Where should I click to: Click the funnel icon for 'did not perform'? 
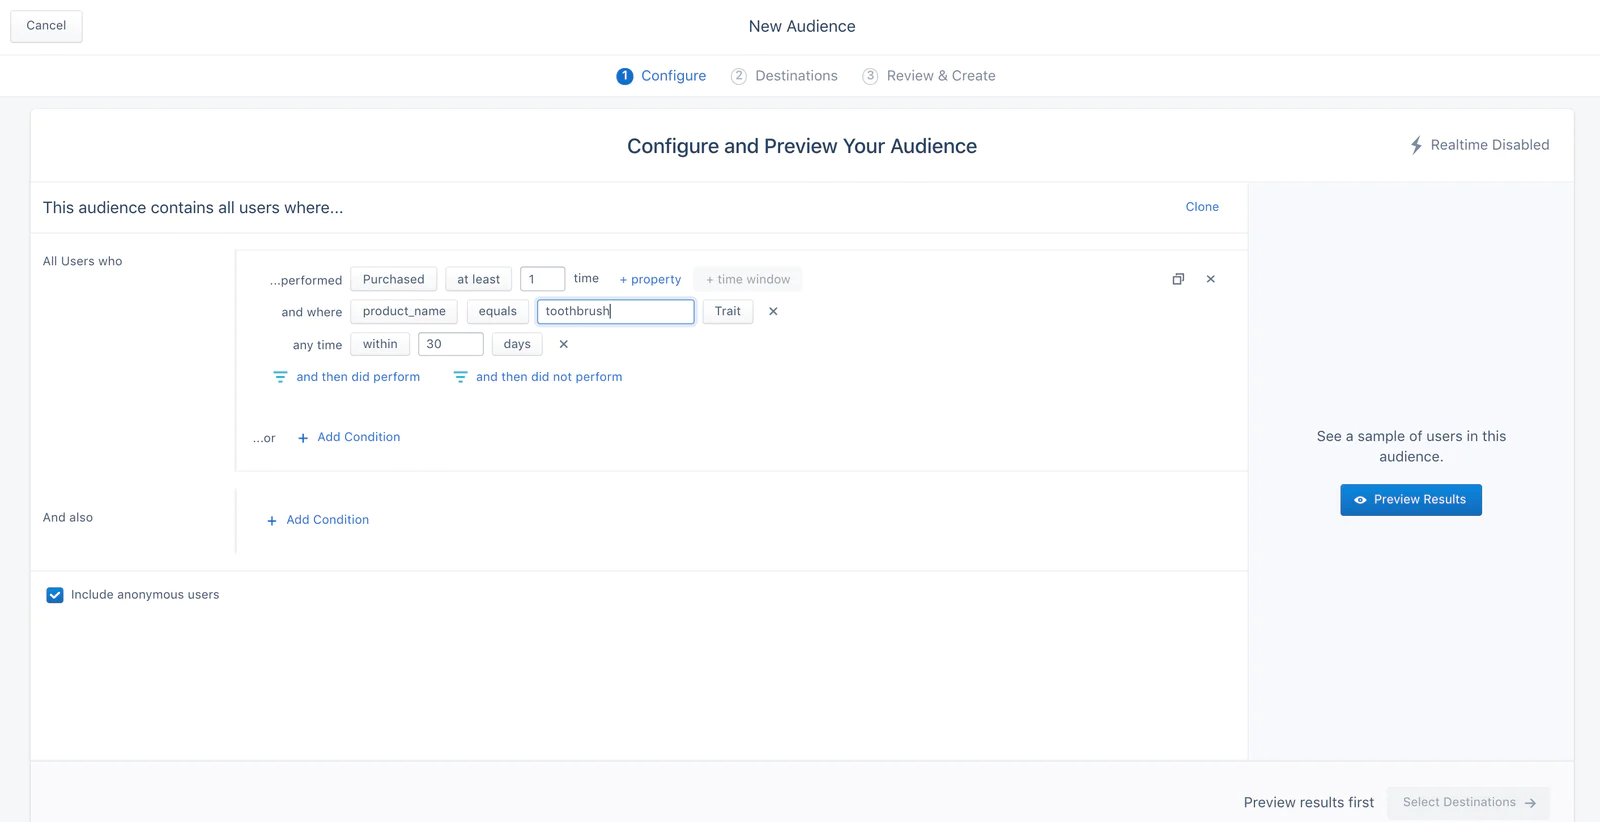460,377
